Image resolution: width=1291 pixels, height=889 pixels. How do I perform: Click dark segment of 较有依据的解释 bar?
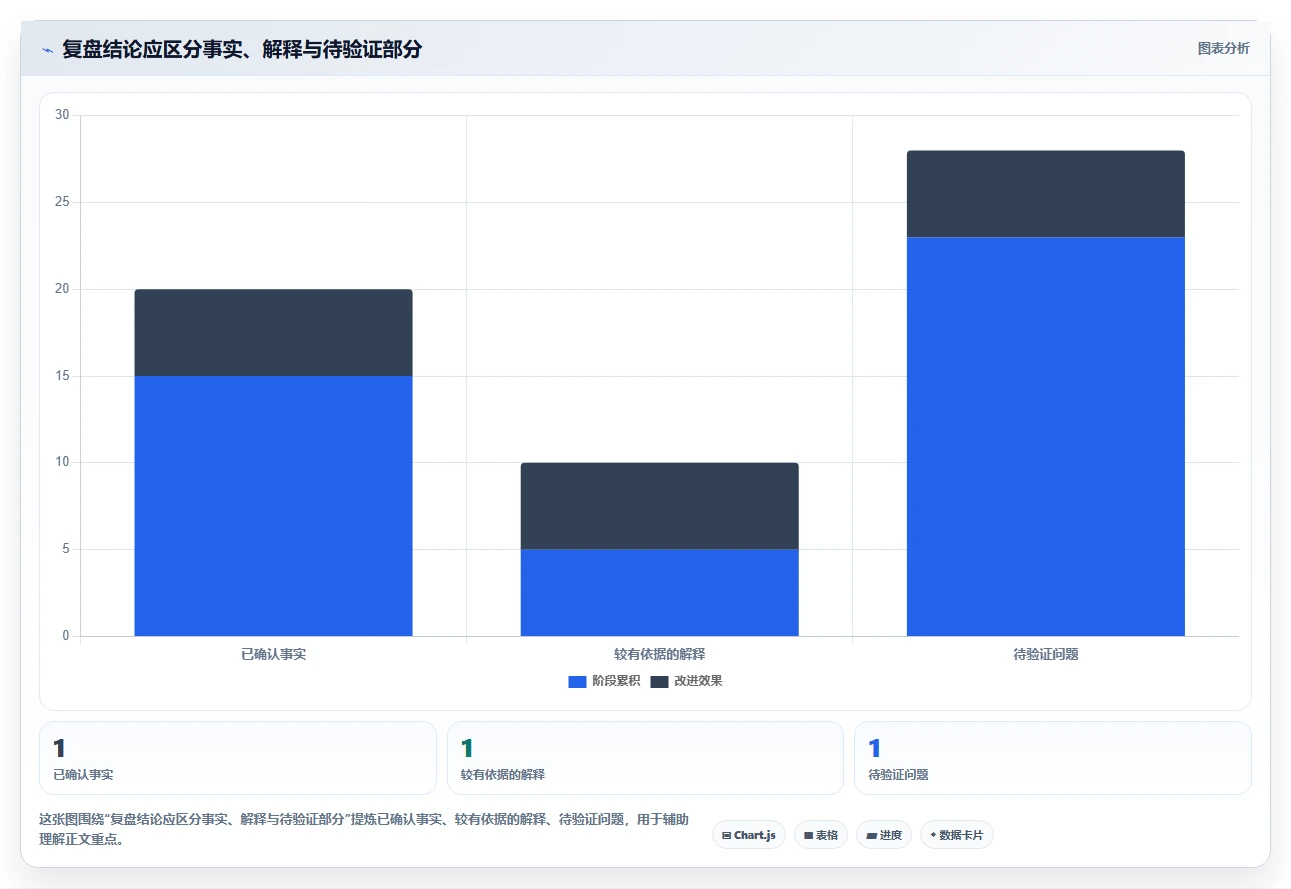[x=659, y=506]
